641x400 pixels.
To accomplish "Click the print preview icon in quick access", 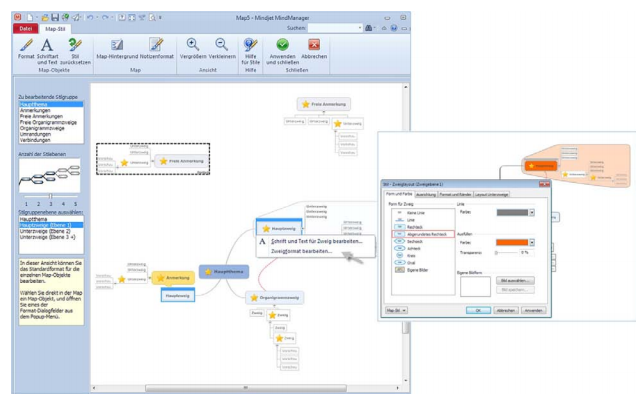I will point(152,17).
